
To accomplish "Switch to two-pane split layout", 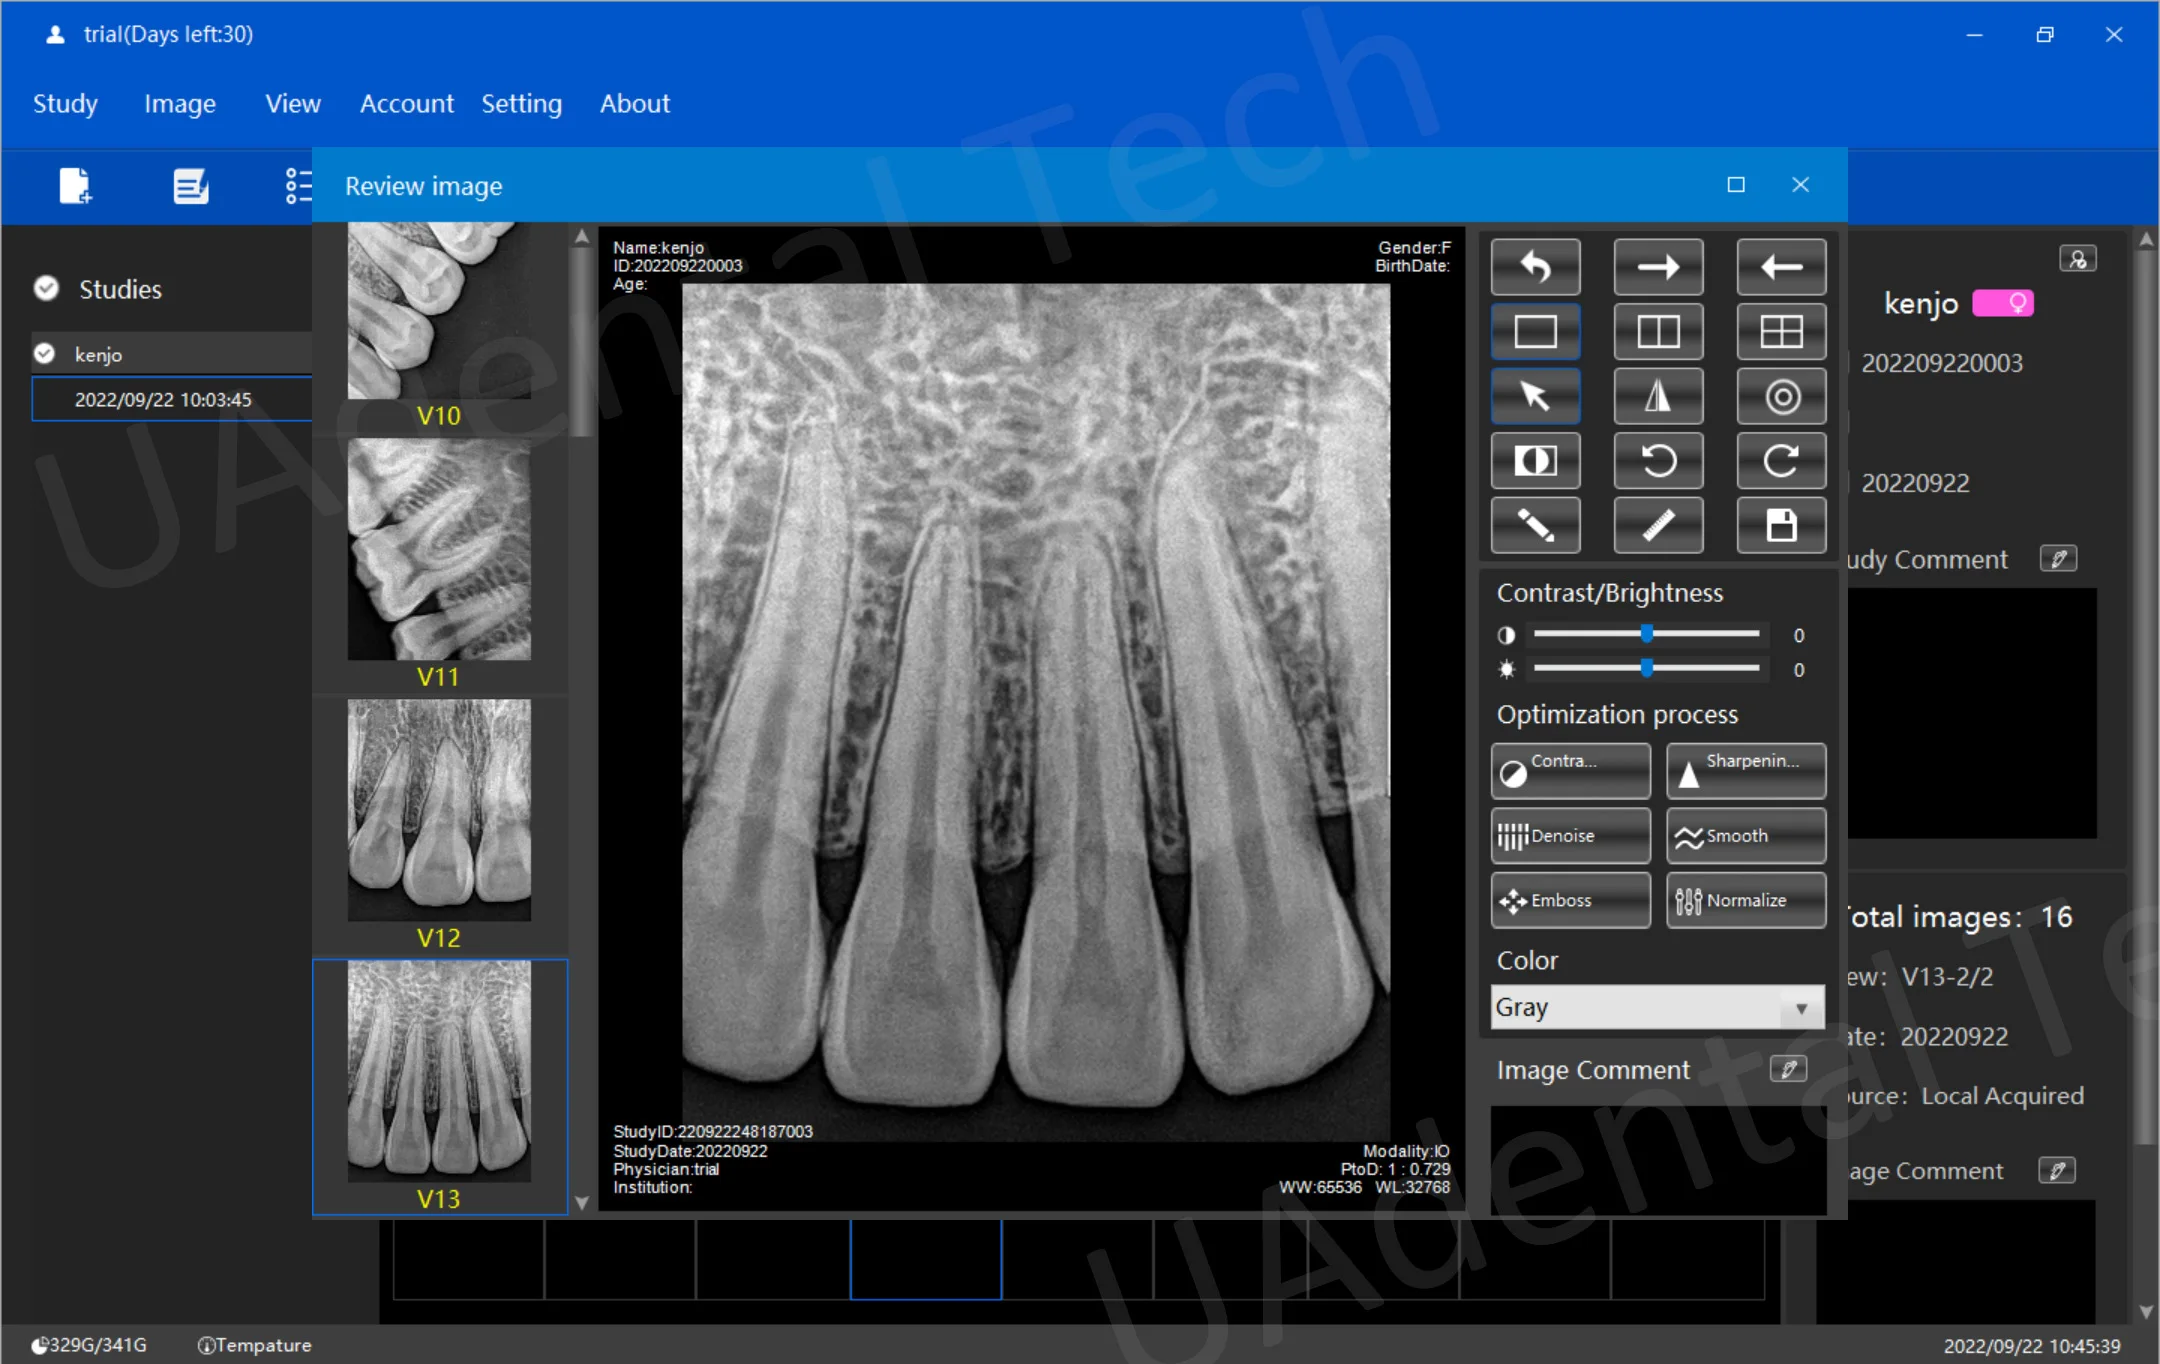I will (x=1658, y=331).
